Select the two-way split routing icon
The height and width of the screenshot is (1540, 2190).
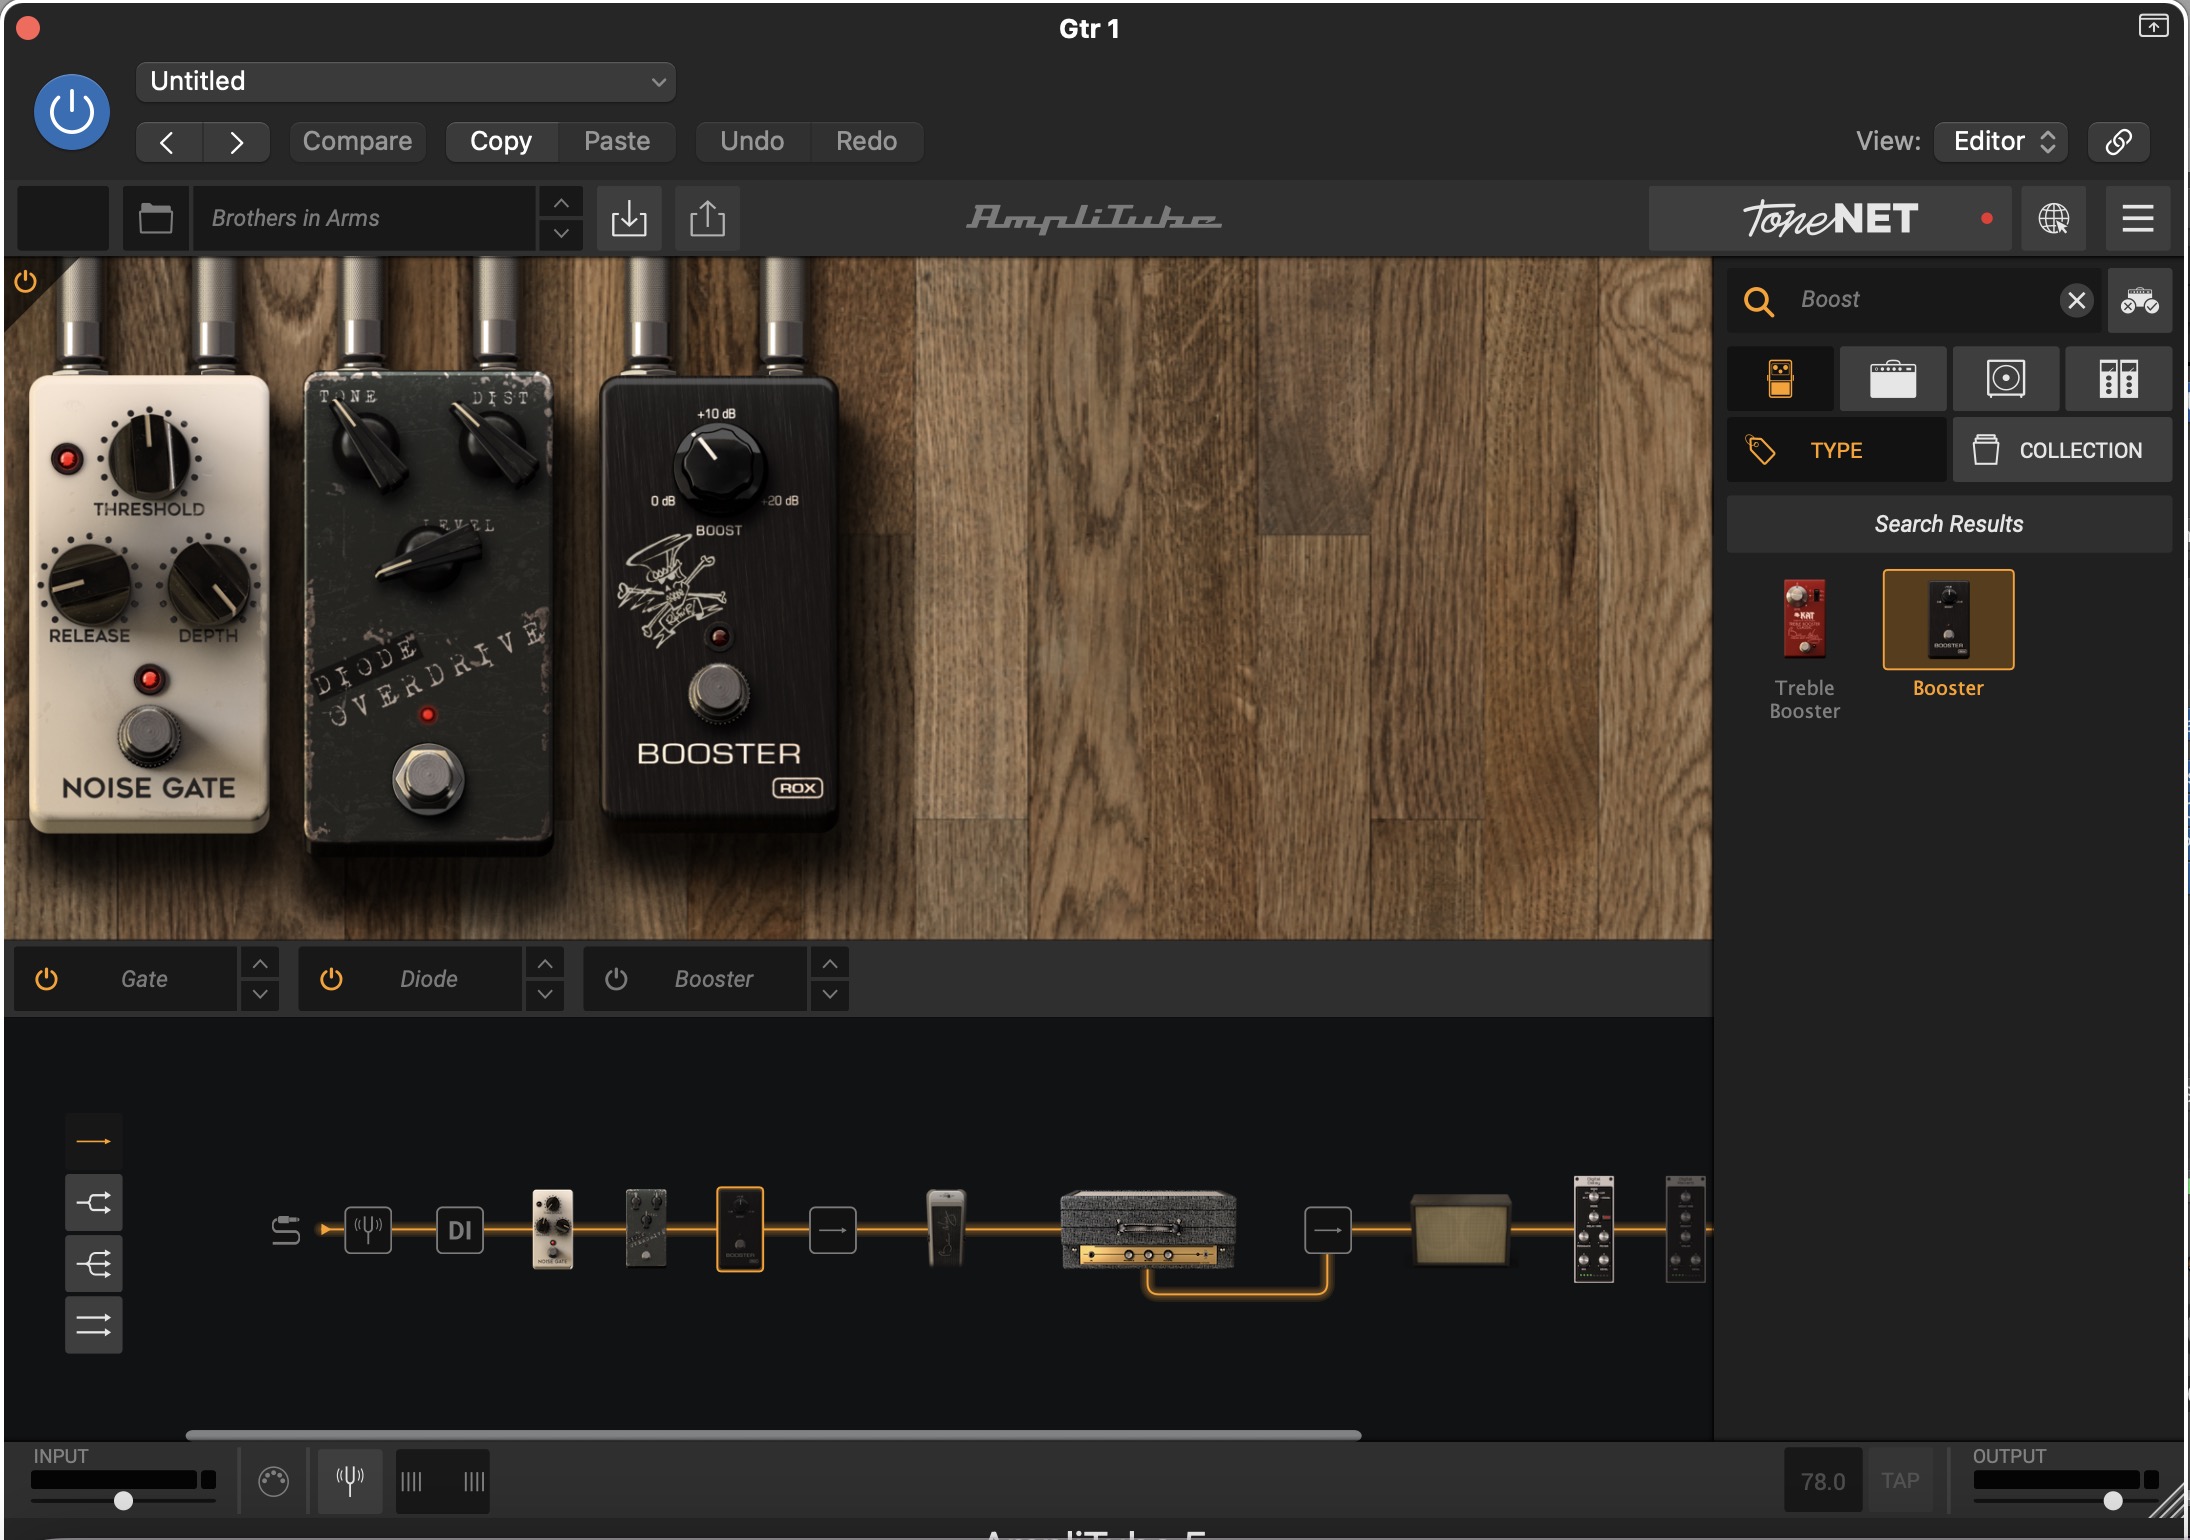(x=94, y=1203)
